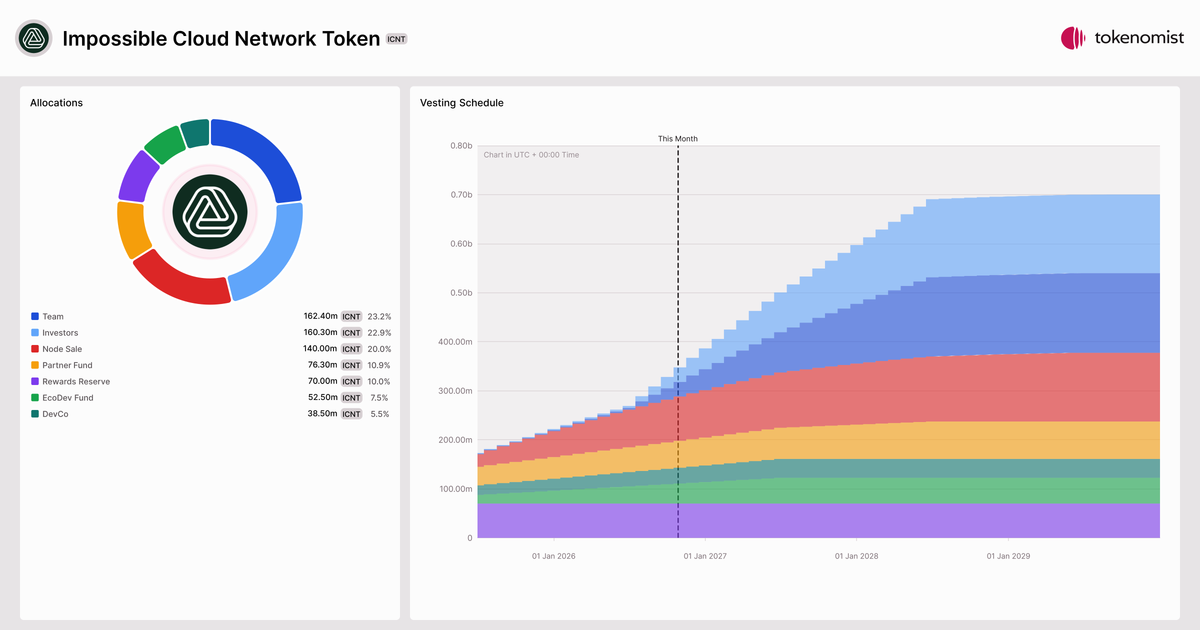Screen dimensions: 1200x630
Task: Click the Impossible Cloud Network Token title
Action: (x=221, y=39)
